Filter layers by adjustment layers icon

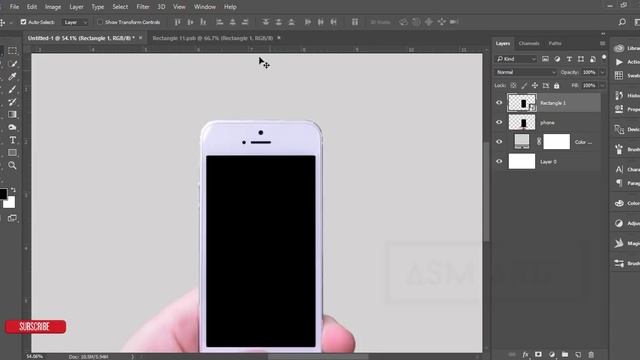[x=557, y=59]
